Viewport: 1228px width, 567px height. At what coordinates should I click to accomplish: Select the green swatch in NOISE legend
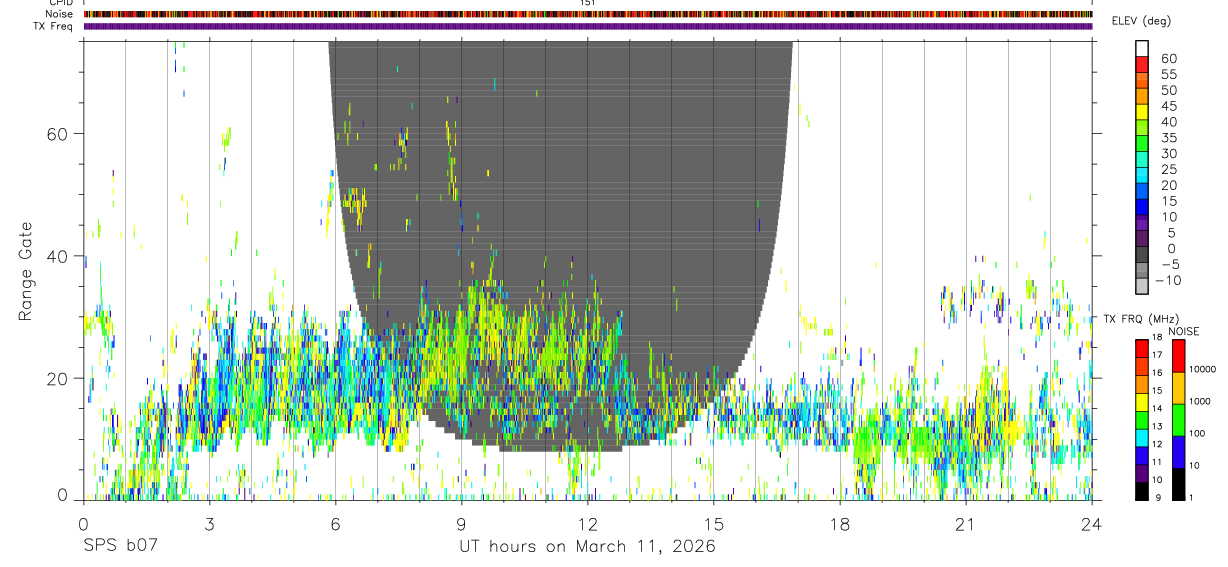[x=1178, y=420]
